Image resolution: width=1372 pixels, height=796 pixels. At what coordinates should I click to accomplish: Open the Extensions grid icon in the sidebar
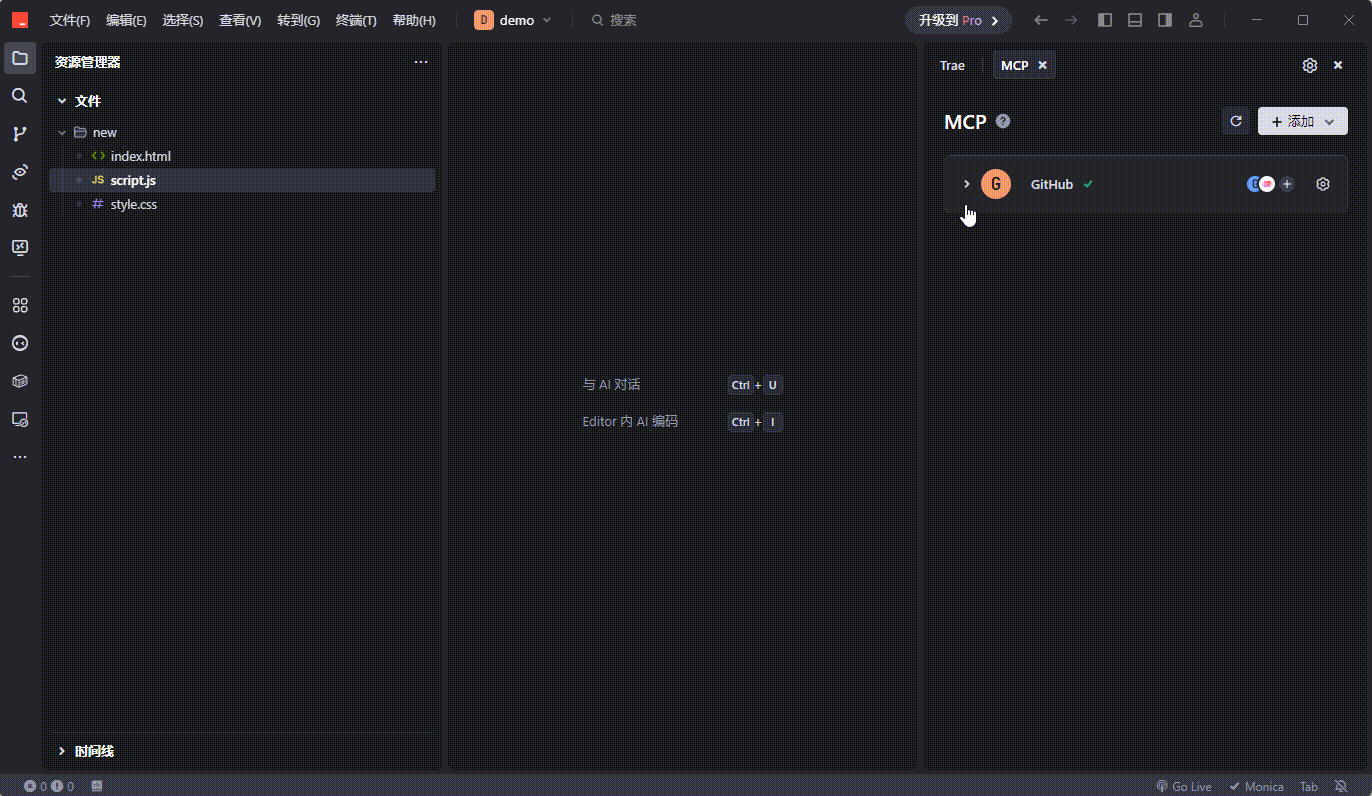pyautogui.click(x=20, y=305)
